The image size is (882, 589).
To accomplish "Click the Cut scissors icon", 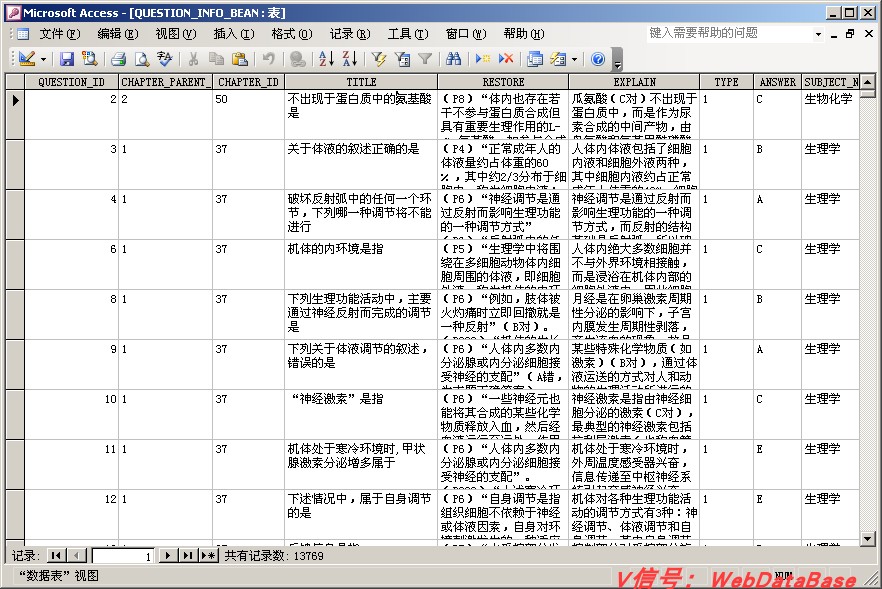I will click(194, 59).
